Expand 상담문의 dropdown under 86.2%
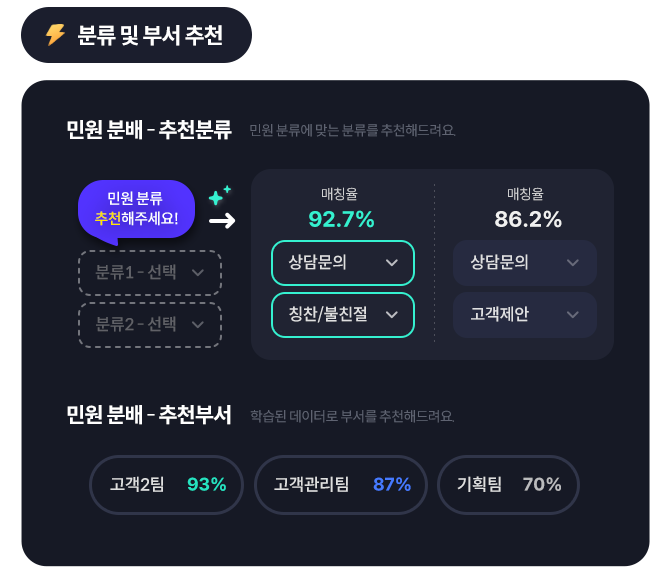Image resolution: width=670 pixels, height=580 pixels. pyautogui.click(x=524, y=263)
